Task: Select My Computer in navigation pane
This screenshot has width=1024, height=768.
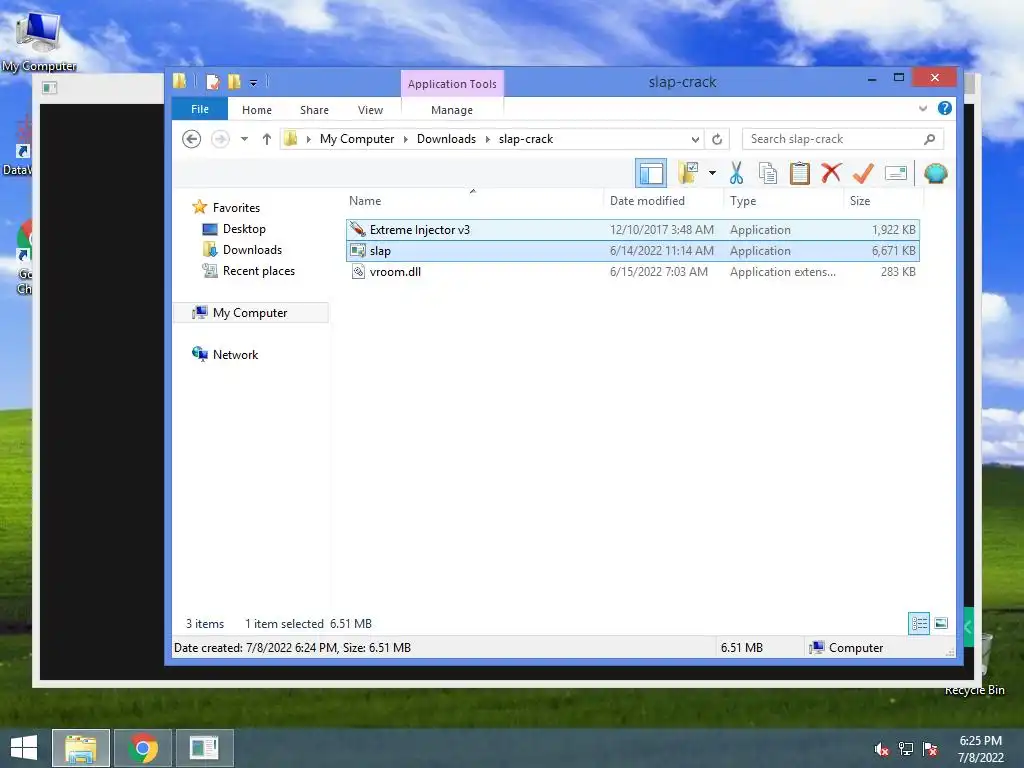Action: (x=250, y=313)
